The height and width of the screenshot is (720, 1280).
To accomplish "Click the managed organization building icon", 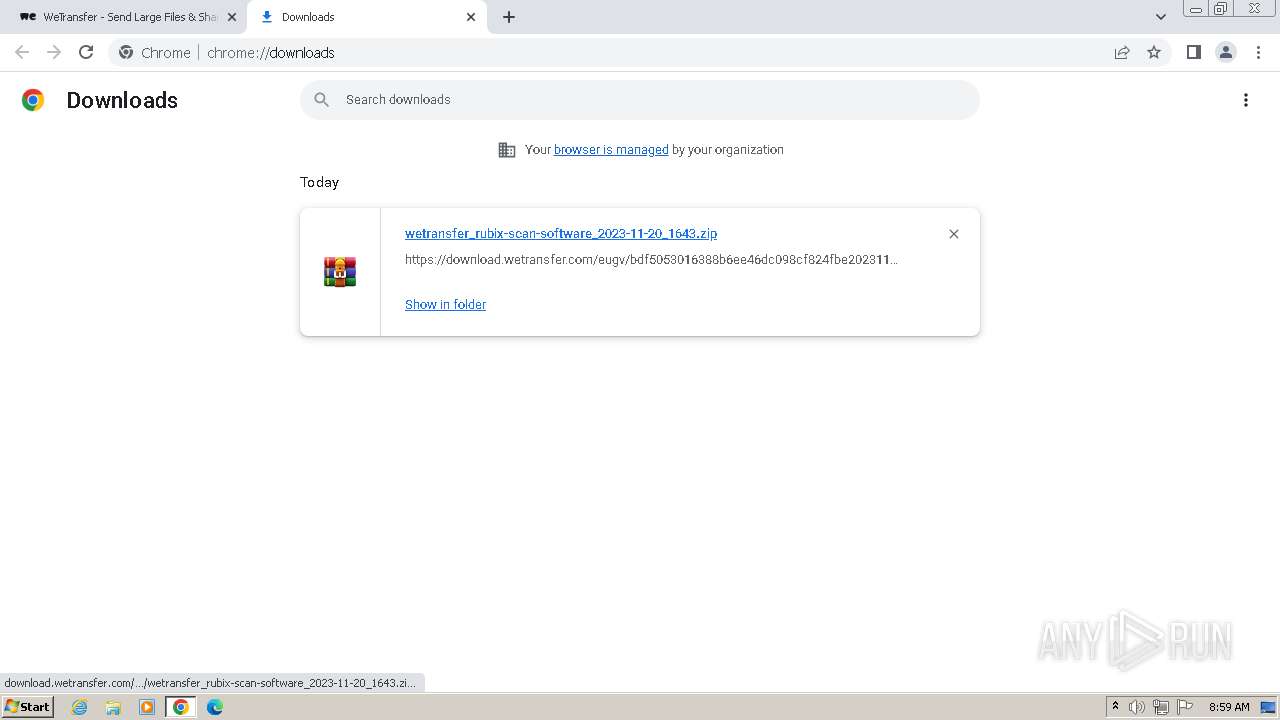I will tap(507, 150).
